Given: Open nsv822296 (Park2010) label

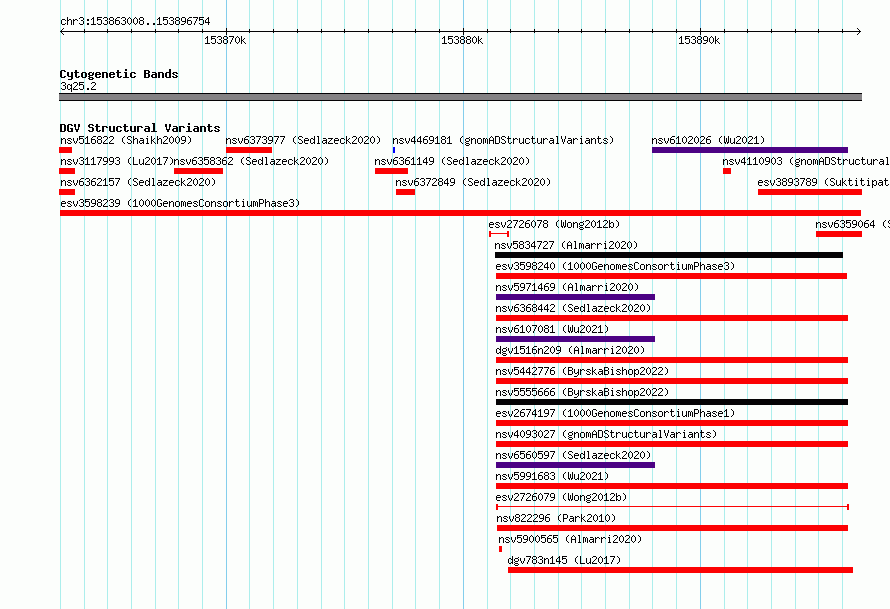Looking at the screenshot, I should point(556,518).
